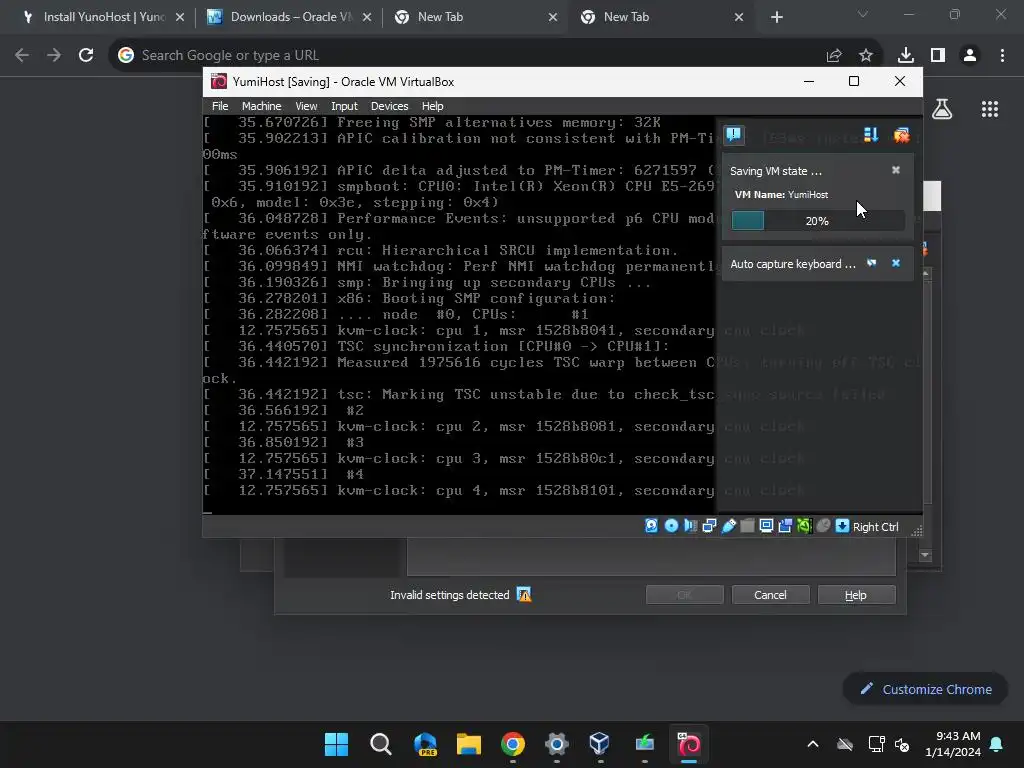1024x768 pixels.
Task: Click the hard disk activity status icon
Action: 651,526
